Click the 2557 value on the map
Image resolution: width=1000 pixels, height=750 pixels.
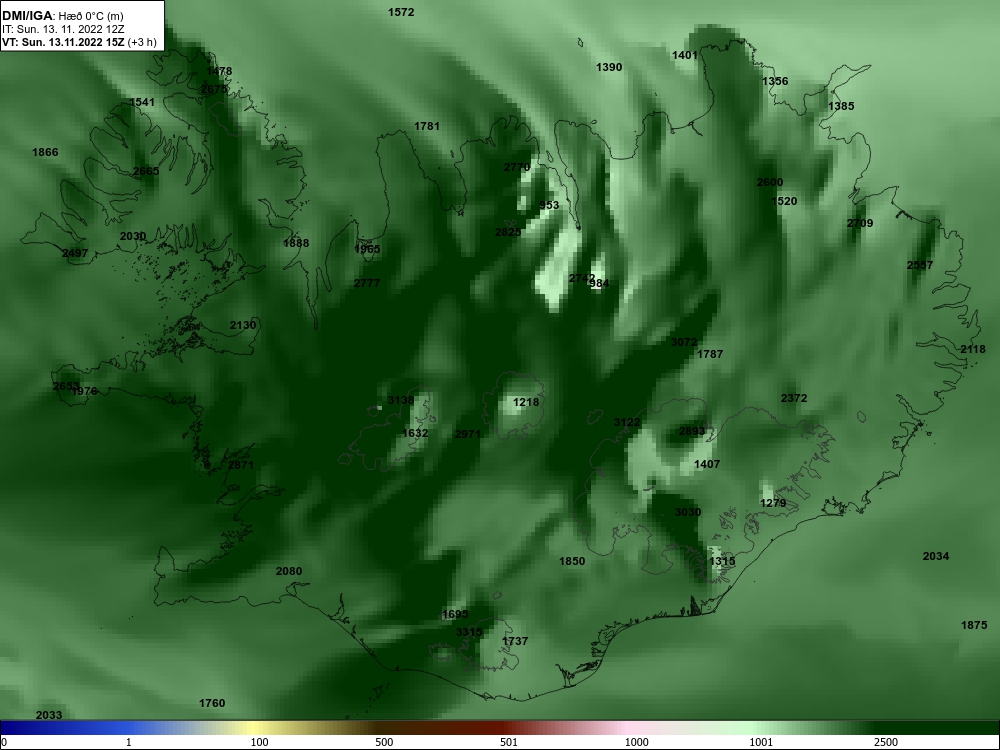click(920, 265)
